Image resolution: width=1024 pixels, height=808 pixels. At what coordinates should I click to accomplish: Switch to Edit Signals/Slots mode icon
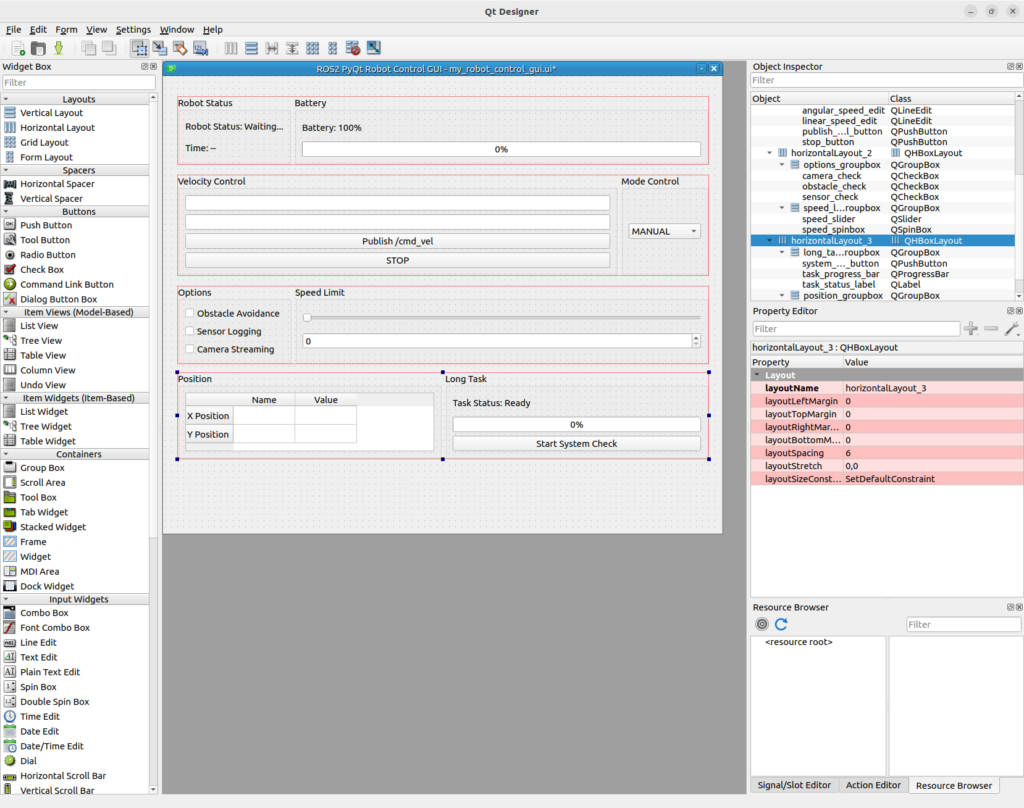(x=159, y=48)
